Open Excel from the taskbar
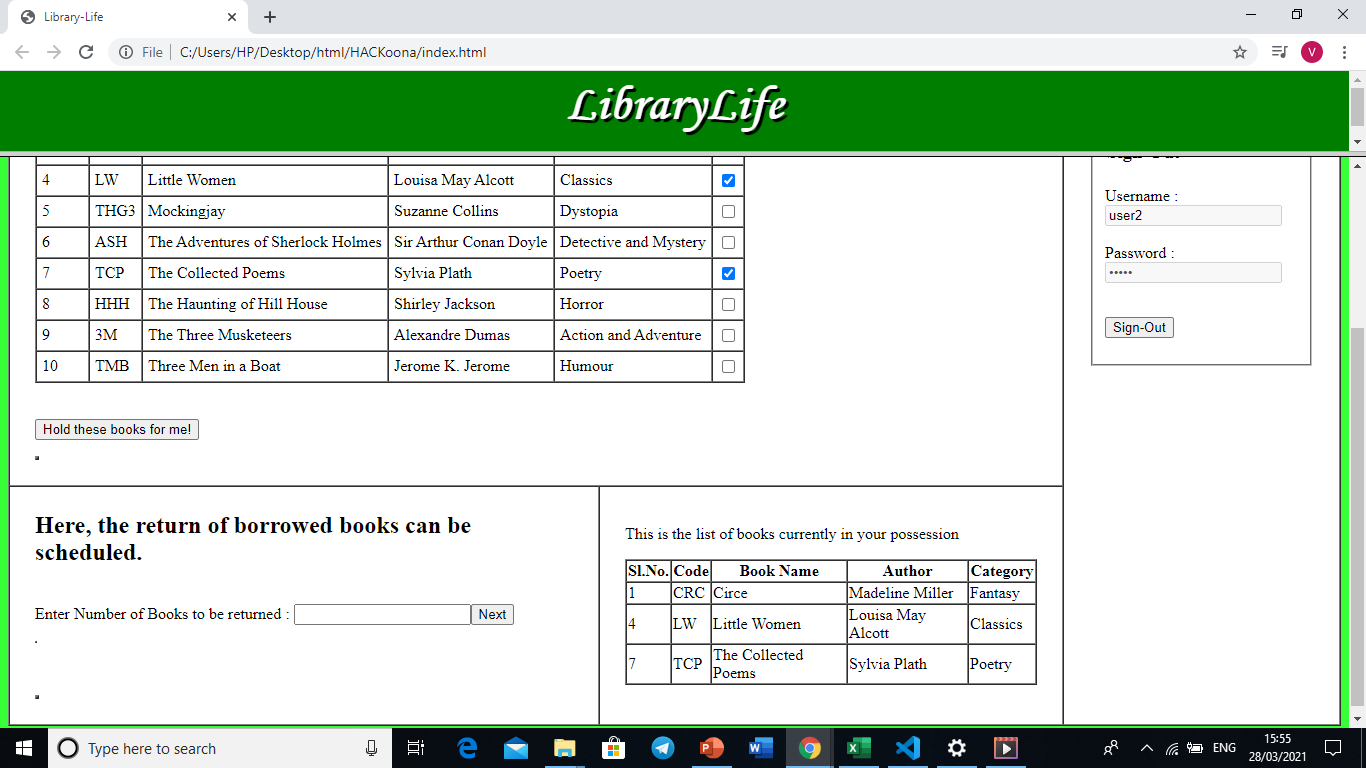This screenshot has width=1366, height=768. 858,748
